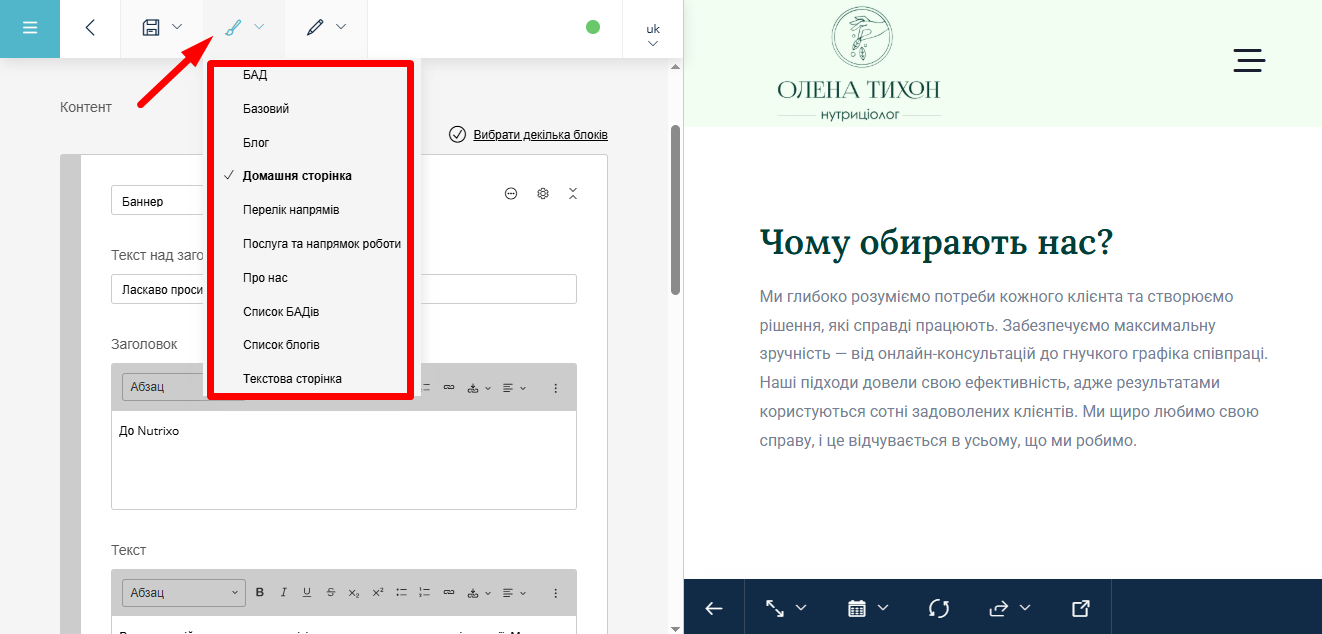The height and width of the screenshot is (634, 1322).
Task: Click the back chevron in top toolbar
Action: (x=90, y=28)
